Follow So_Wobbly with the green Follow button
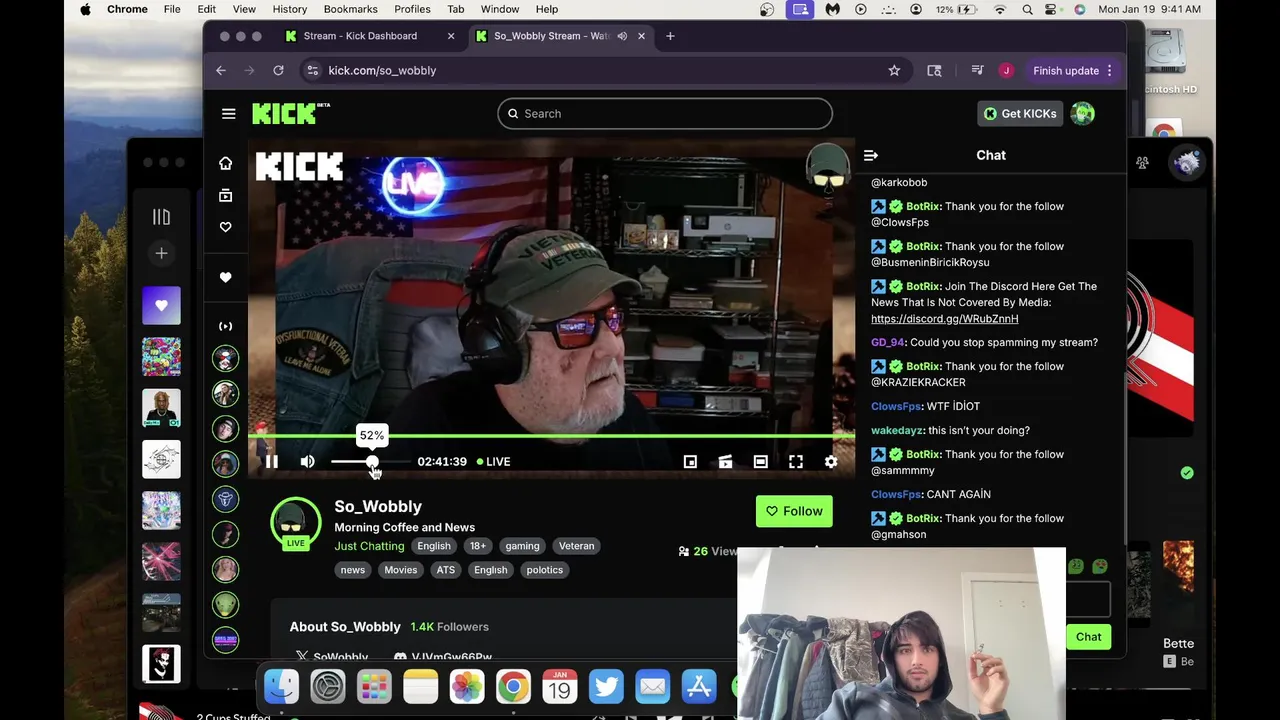The image size is (1280, 720). tap(794, 511)
